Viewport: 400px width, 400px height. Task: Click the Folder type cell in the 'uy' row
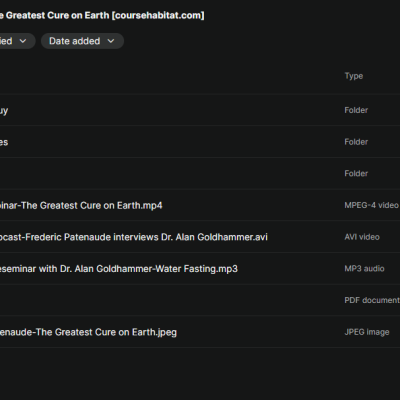[356, 110]
